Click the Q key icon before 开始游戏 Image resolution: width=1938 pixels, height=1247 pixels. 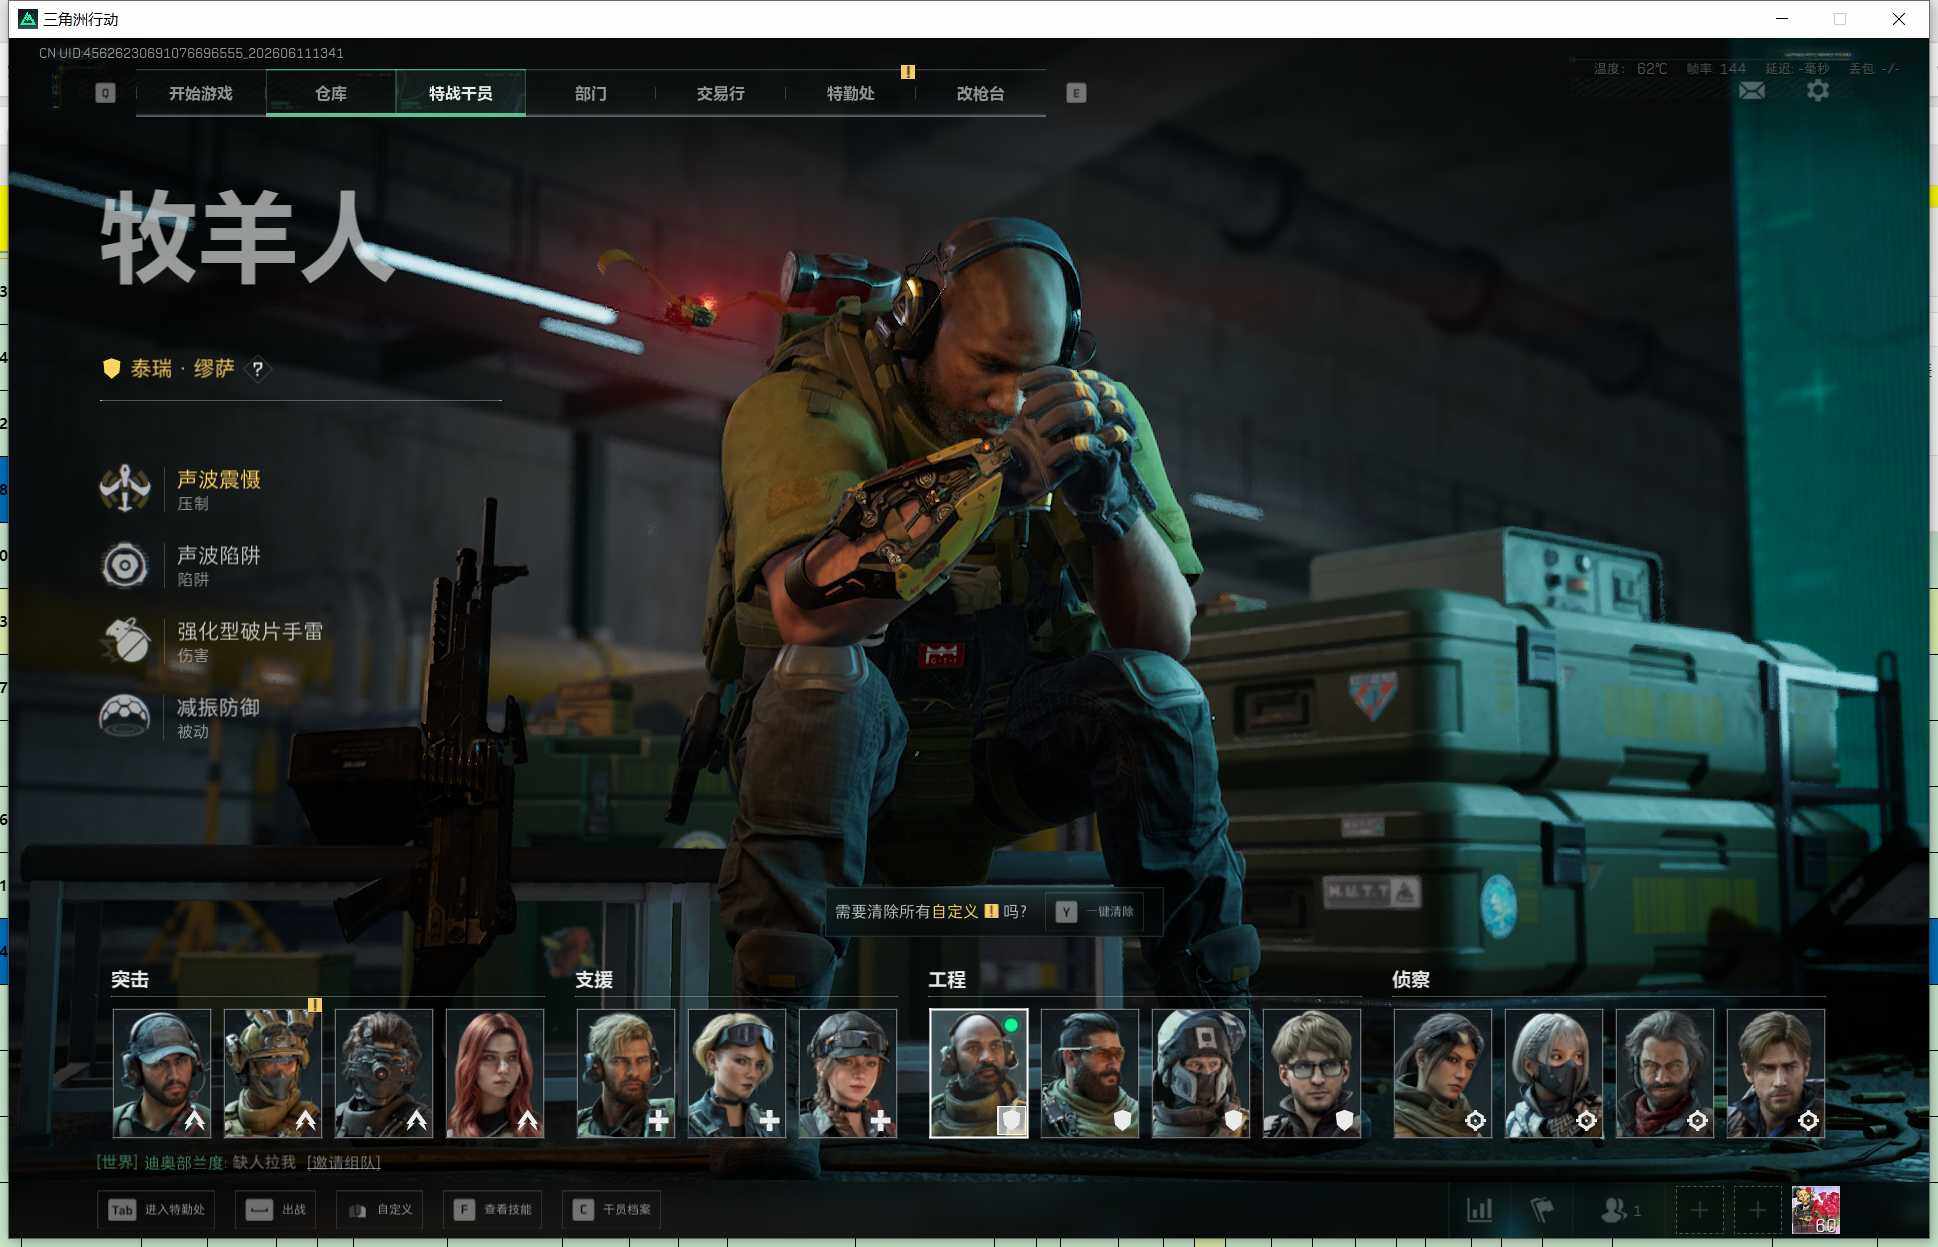(x=105, y=93)
